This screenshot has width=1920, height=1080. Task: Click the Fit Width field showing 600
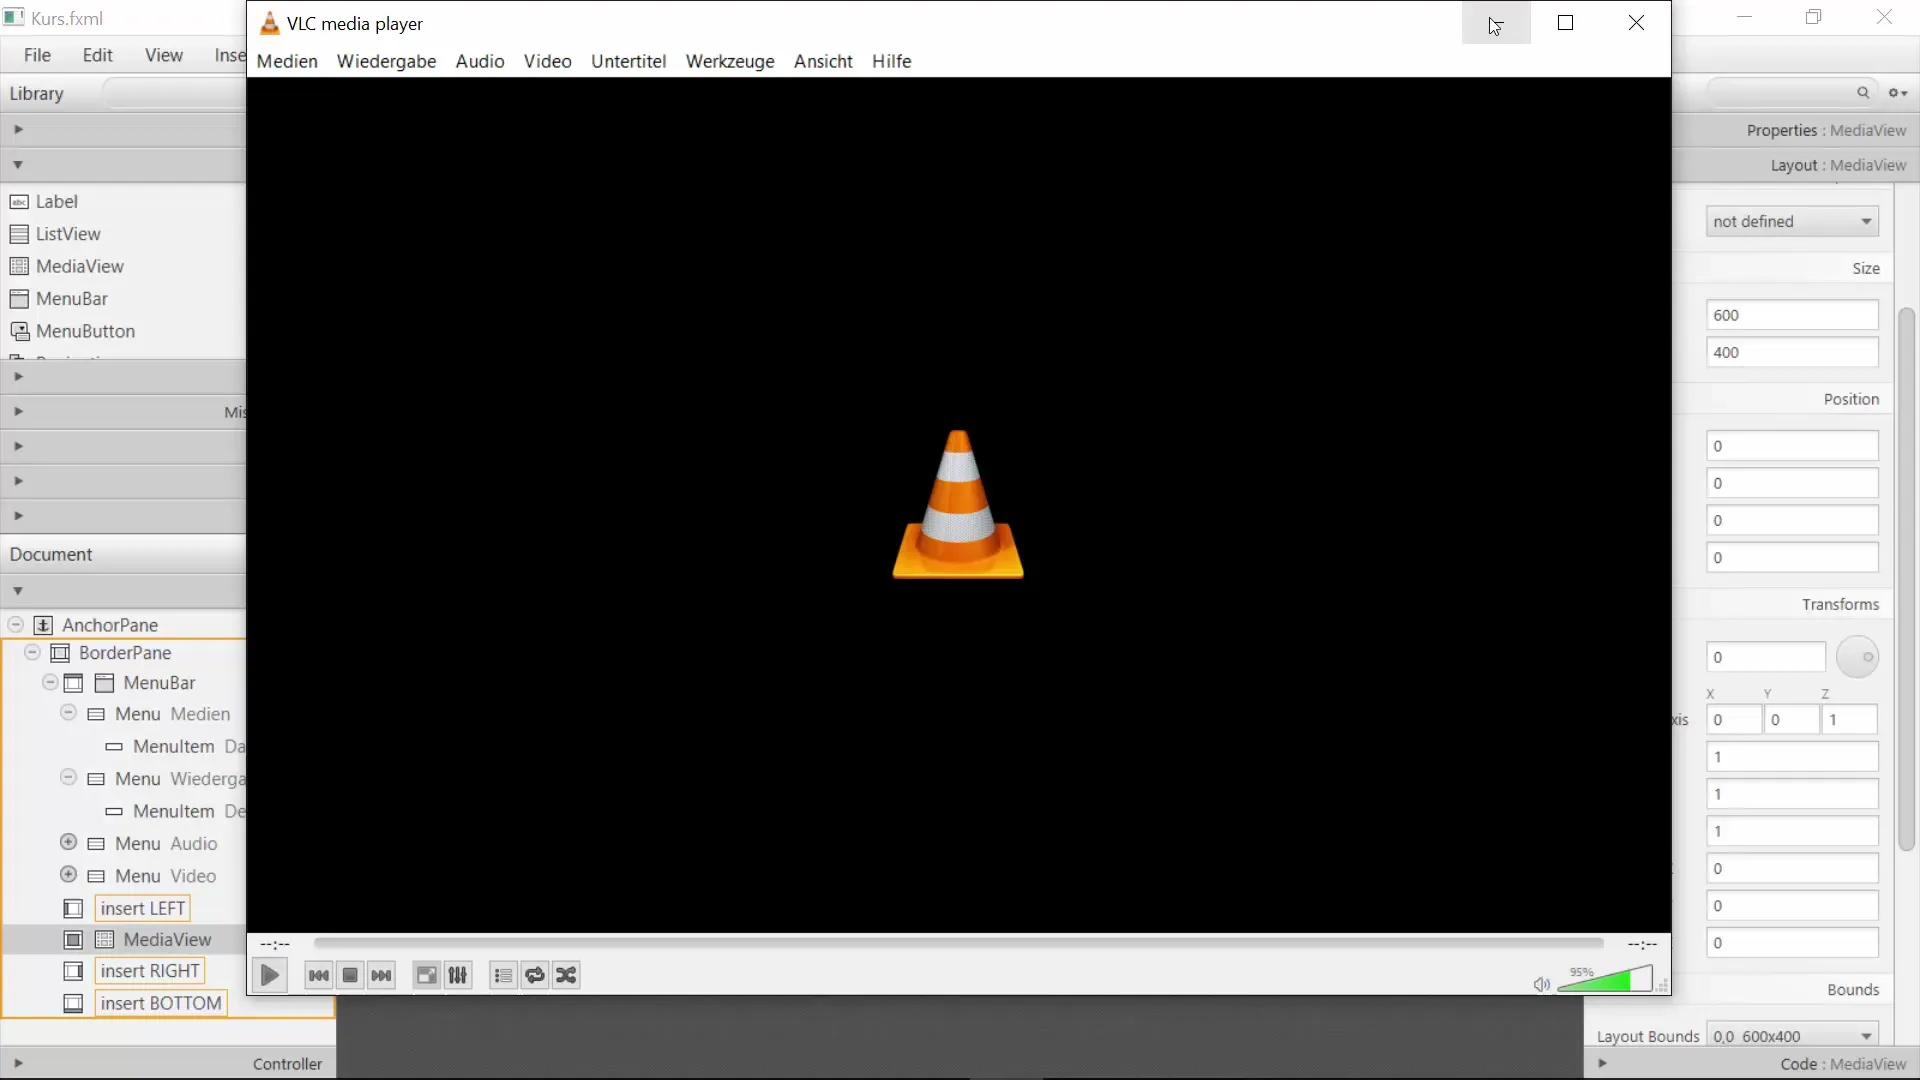1792,315
